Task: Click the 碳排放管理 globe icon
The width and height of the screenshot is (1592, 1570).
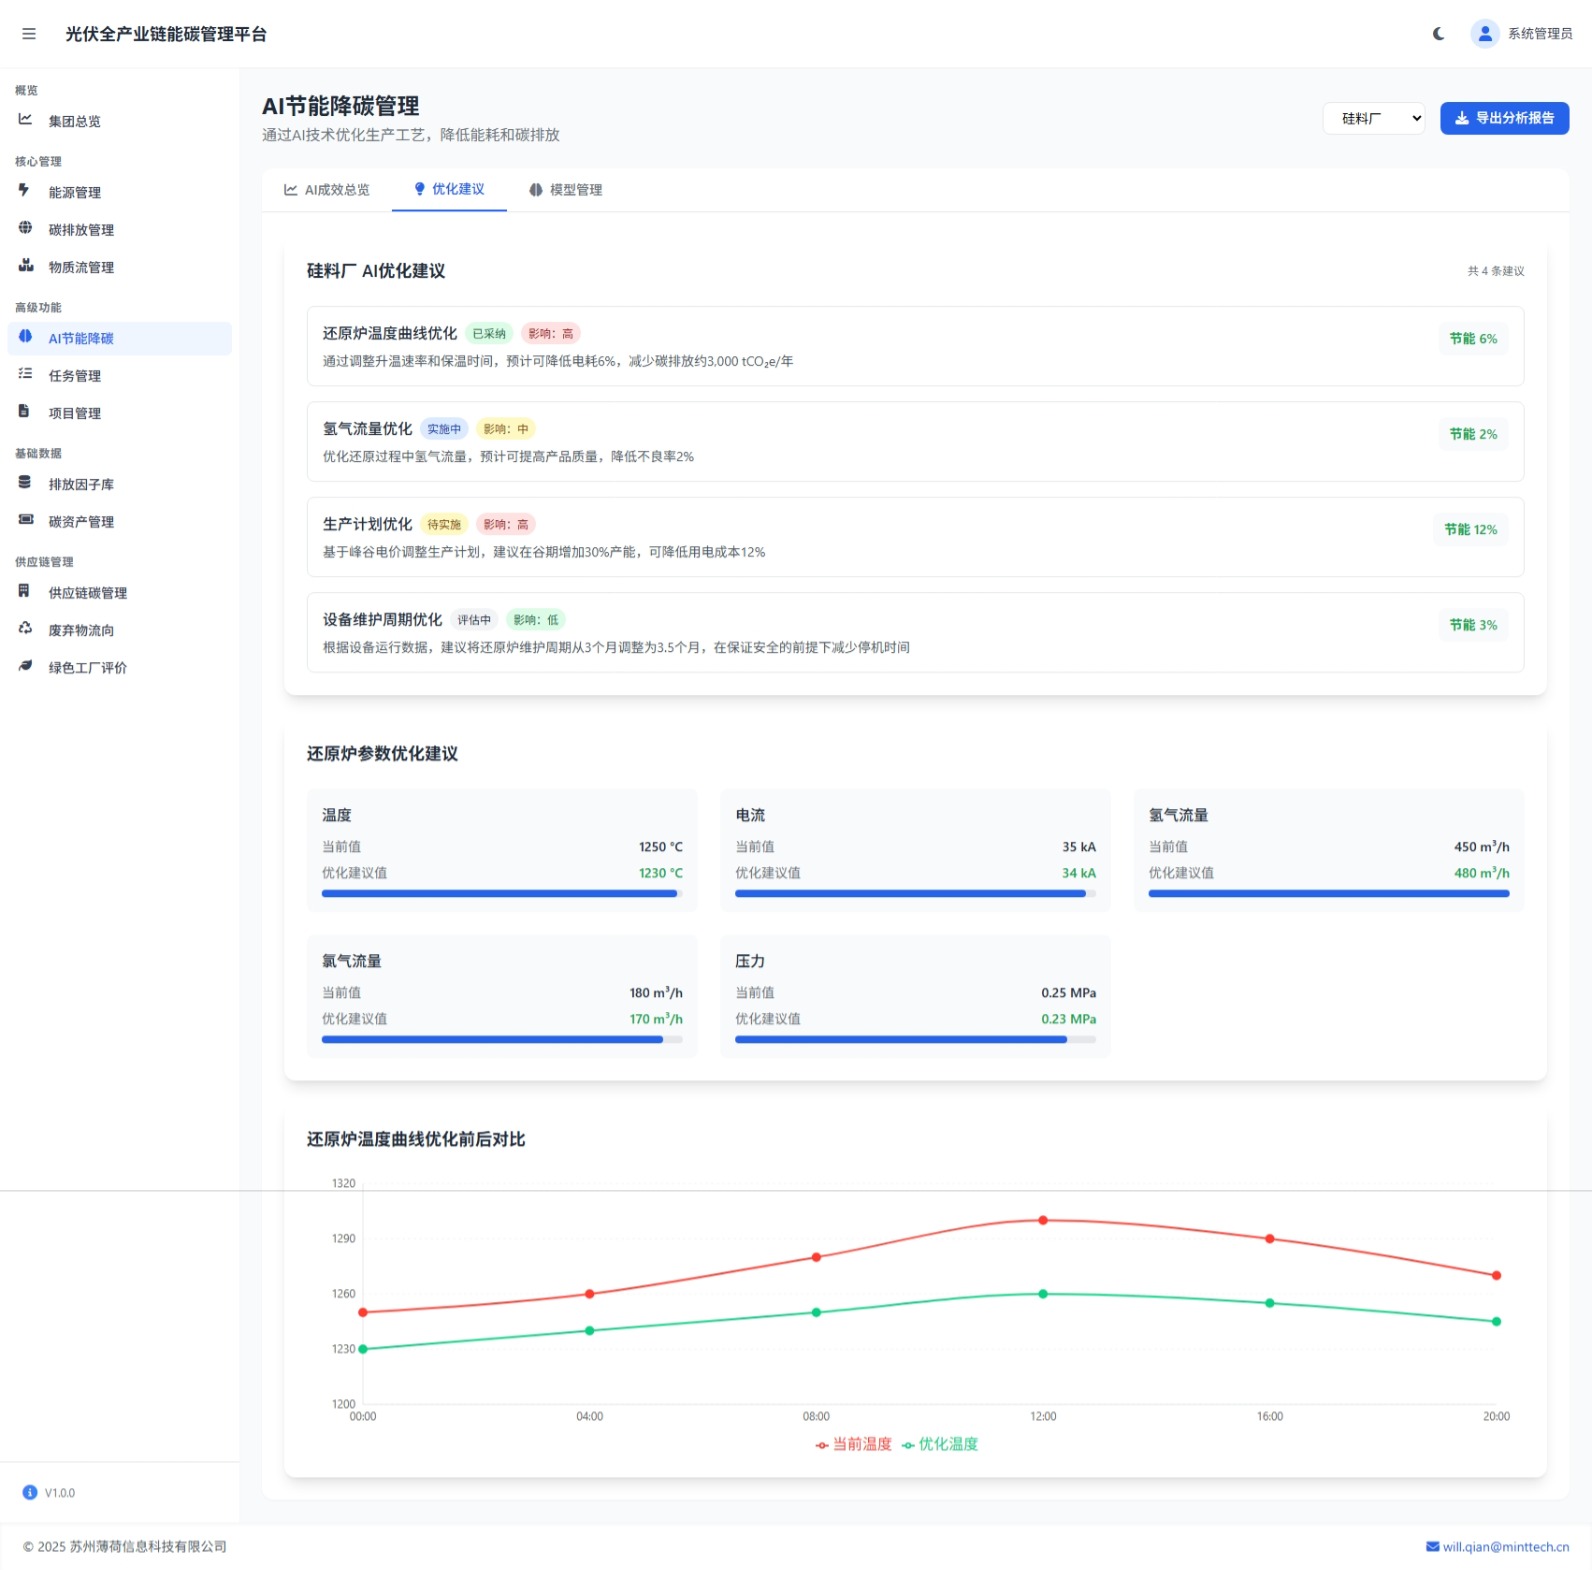Action: point(25,228)
